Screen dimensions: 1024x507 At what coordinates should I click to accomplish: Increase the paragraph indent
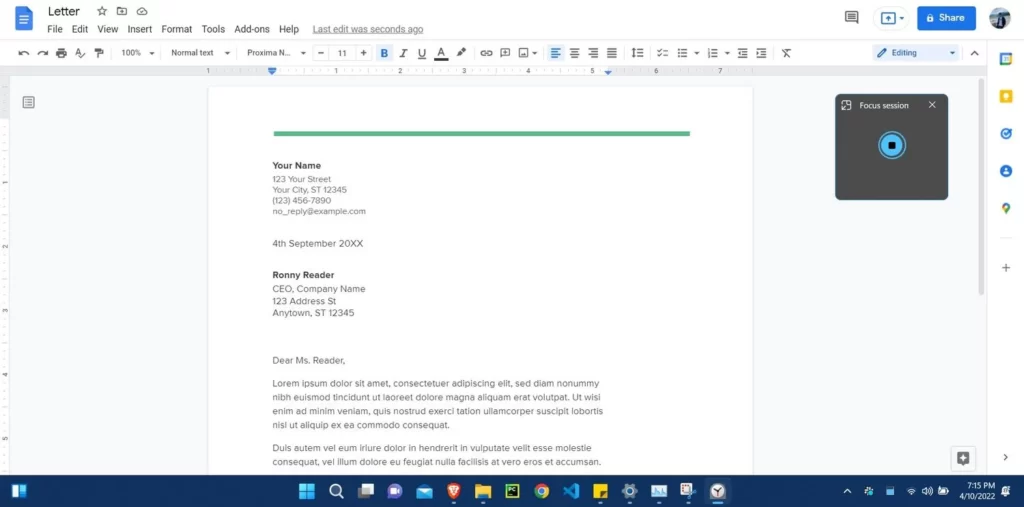(761, 53)
